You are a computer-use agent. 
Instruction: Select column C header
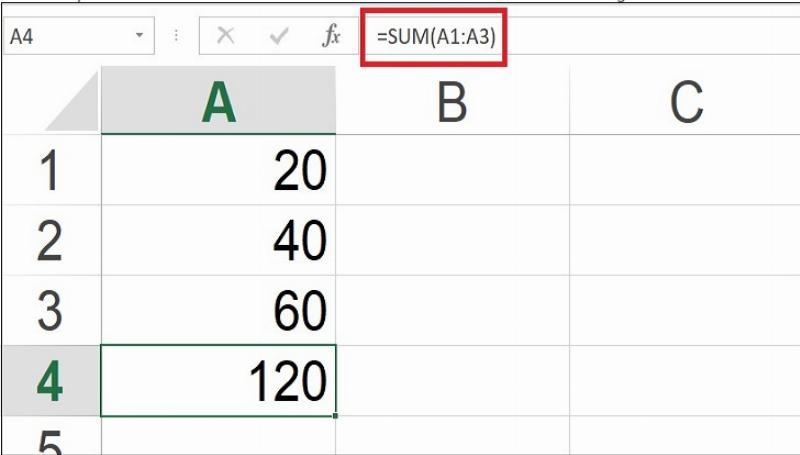pos(685,100)
